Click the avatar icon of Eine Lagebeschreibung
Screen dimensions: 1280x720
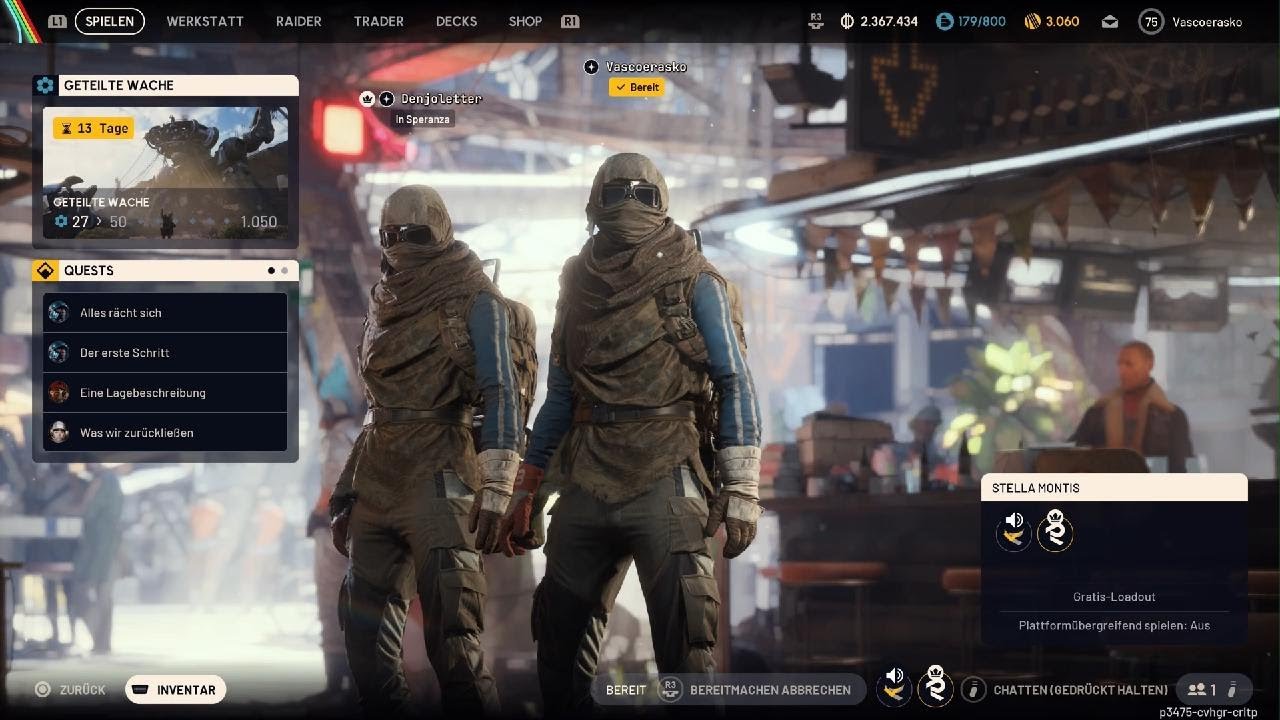[x=59, y=393]
